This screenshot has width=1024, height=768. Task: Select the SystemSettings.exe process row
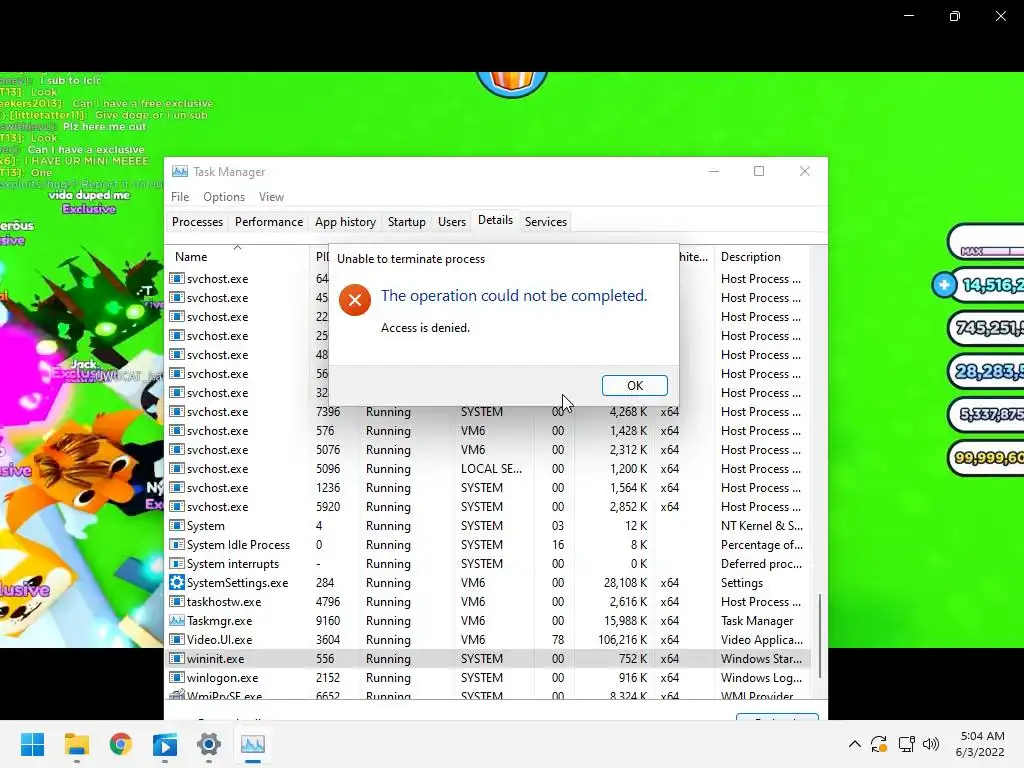pyautogui.click(x=488, y=583)
